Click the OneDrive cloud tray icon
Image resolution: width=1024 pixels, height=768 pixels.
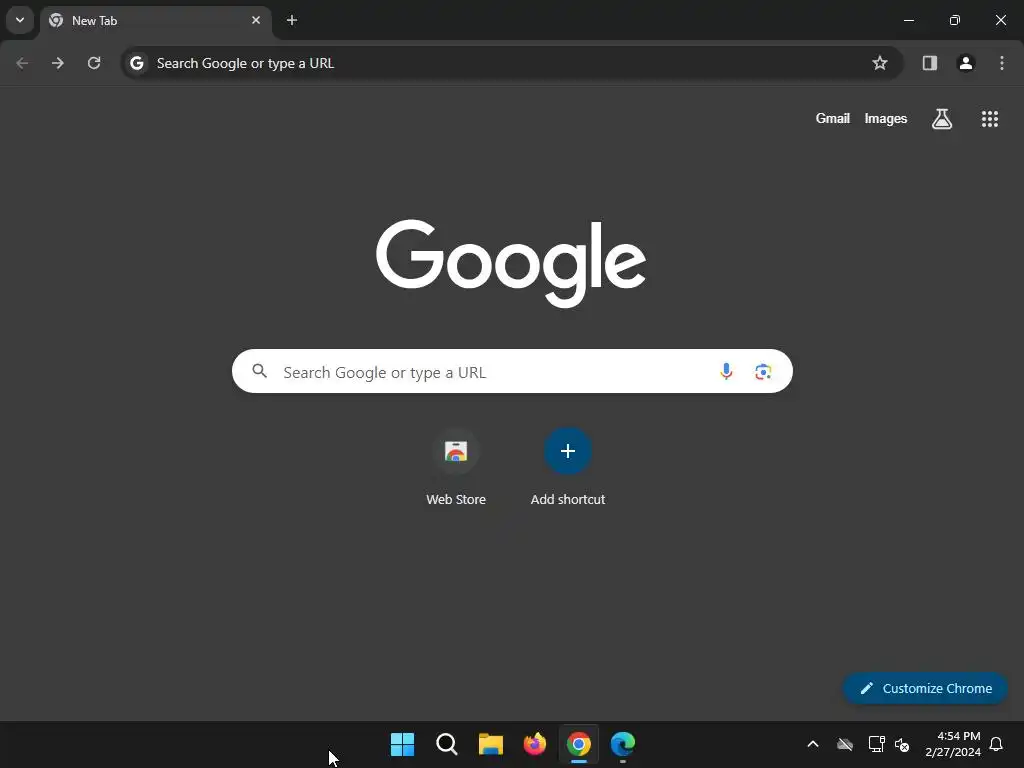(x=845, y=744)
